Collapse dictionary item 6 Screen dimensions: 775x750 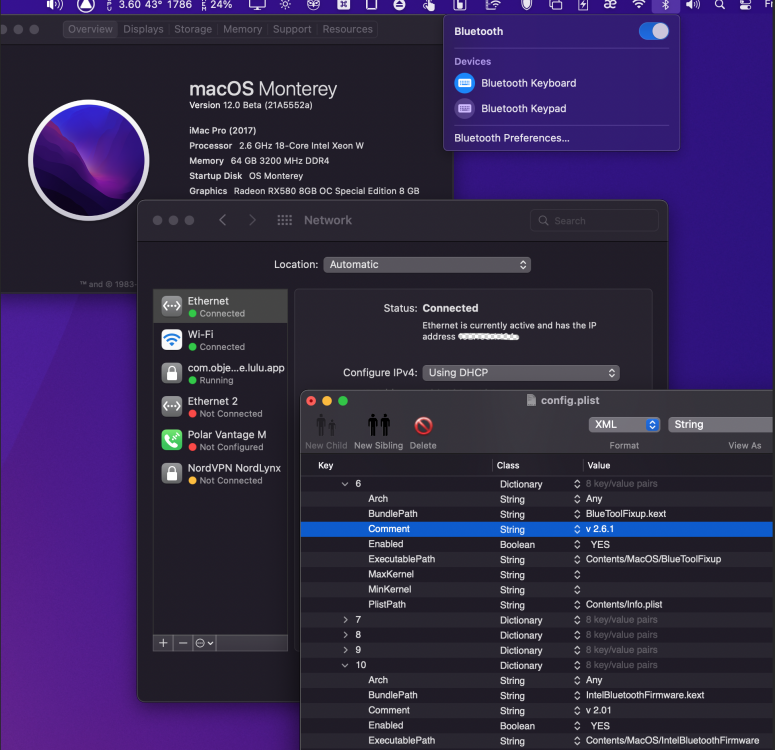pyautogui.click(x=345, y=484)
